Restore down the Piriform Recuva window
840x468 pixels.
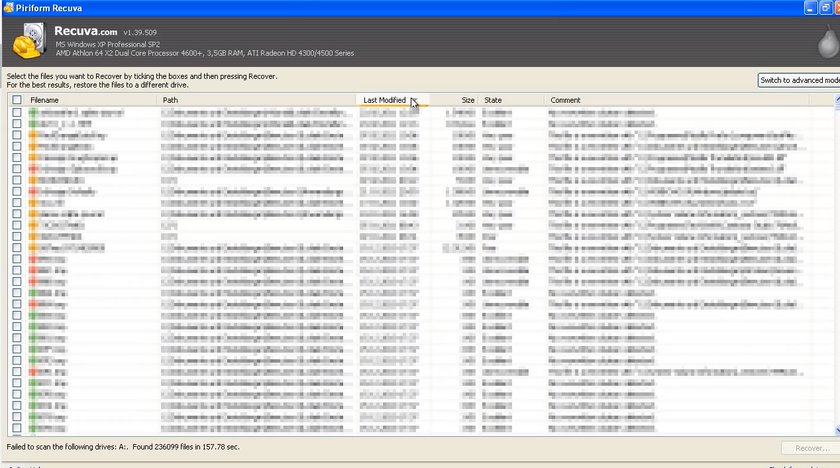(x=826, y=8)
